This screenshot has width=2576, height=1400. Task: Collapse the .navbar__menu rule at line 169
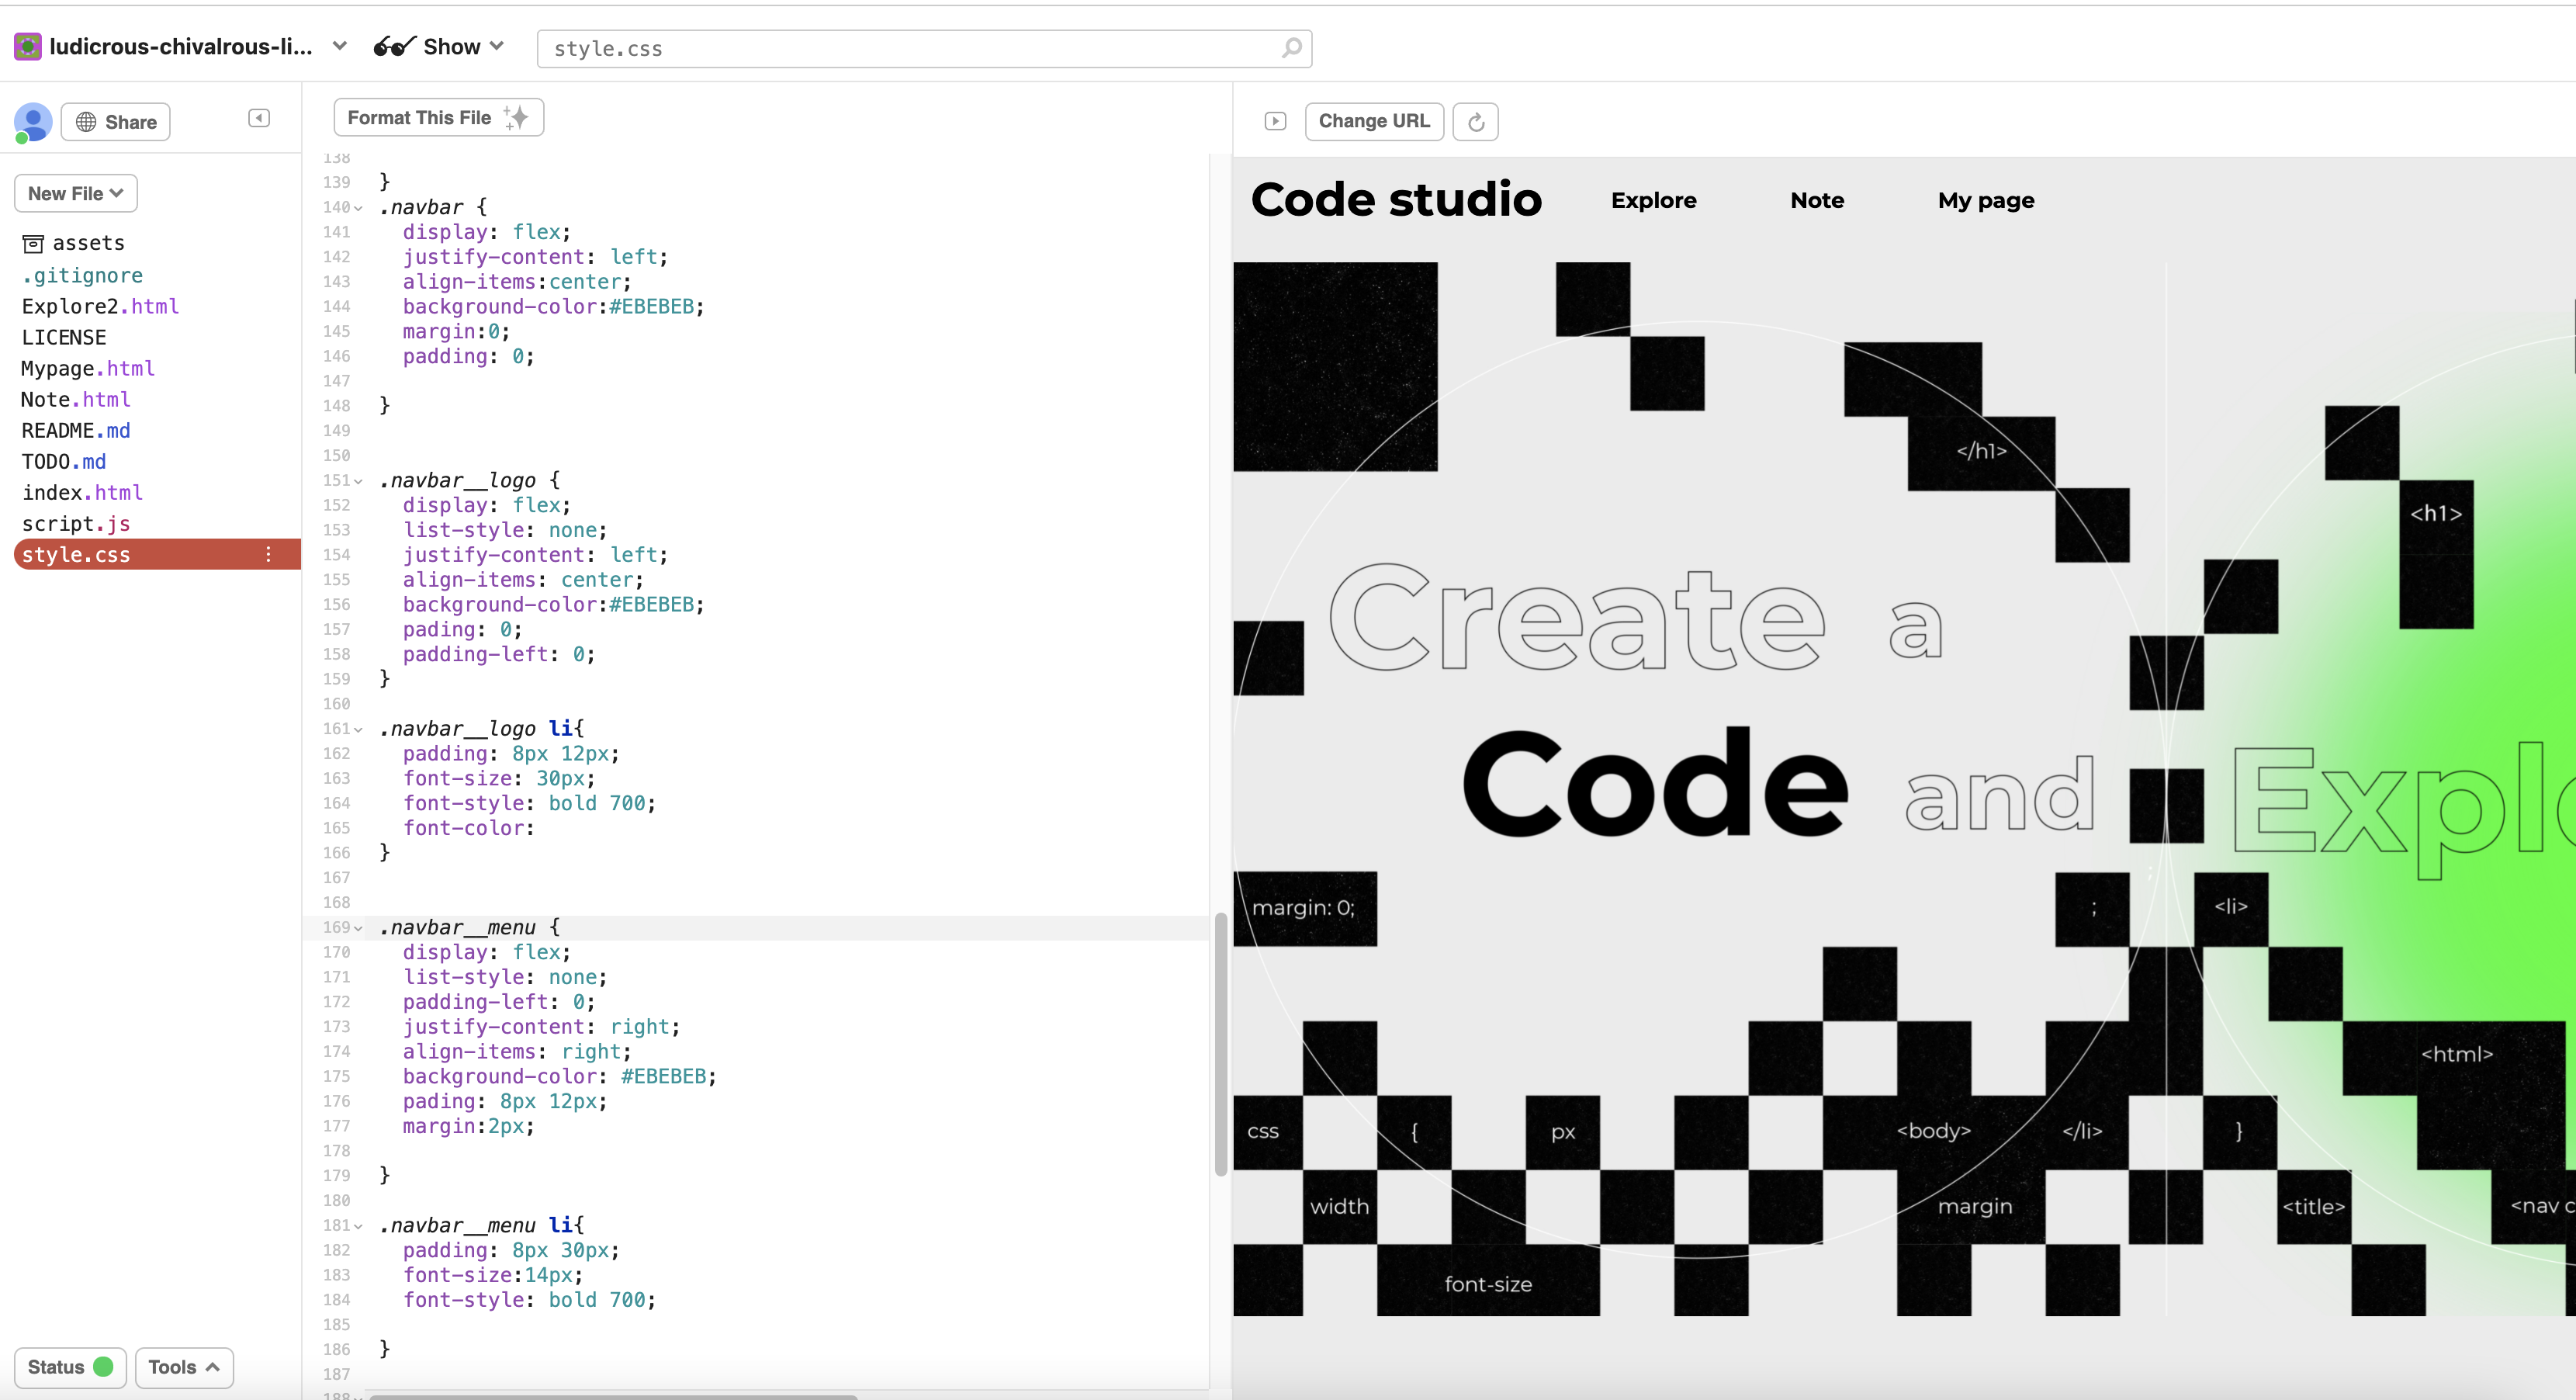(x=358, y=928)
